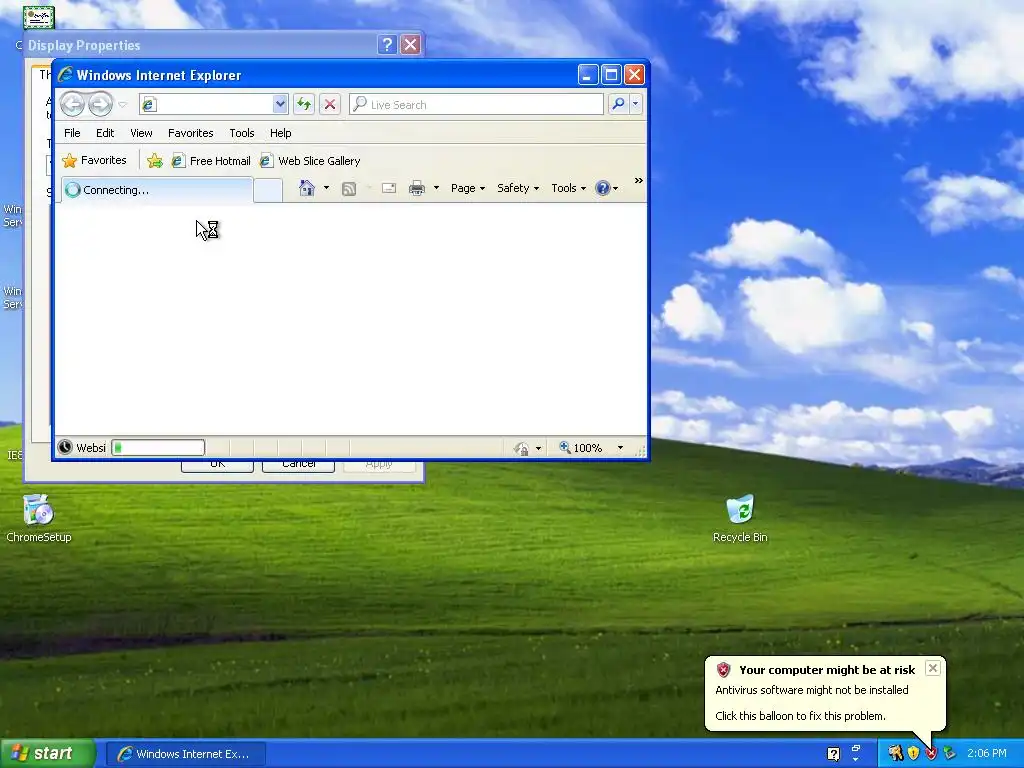Click the Refresh button with green arrows
1024x768 pixels.
click(304, 104)
